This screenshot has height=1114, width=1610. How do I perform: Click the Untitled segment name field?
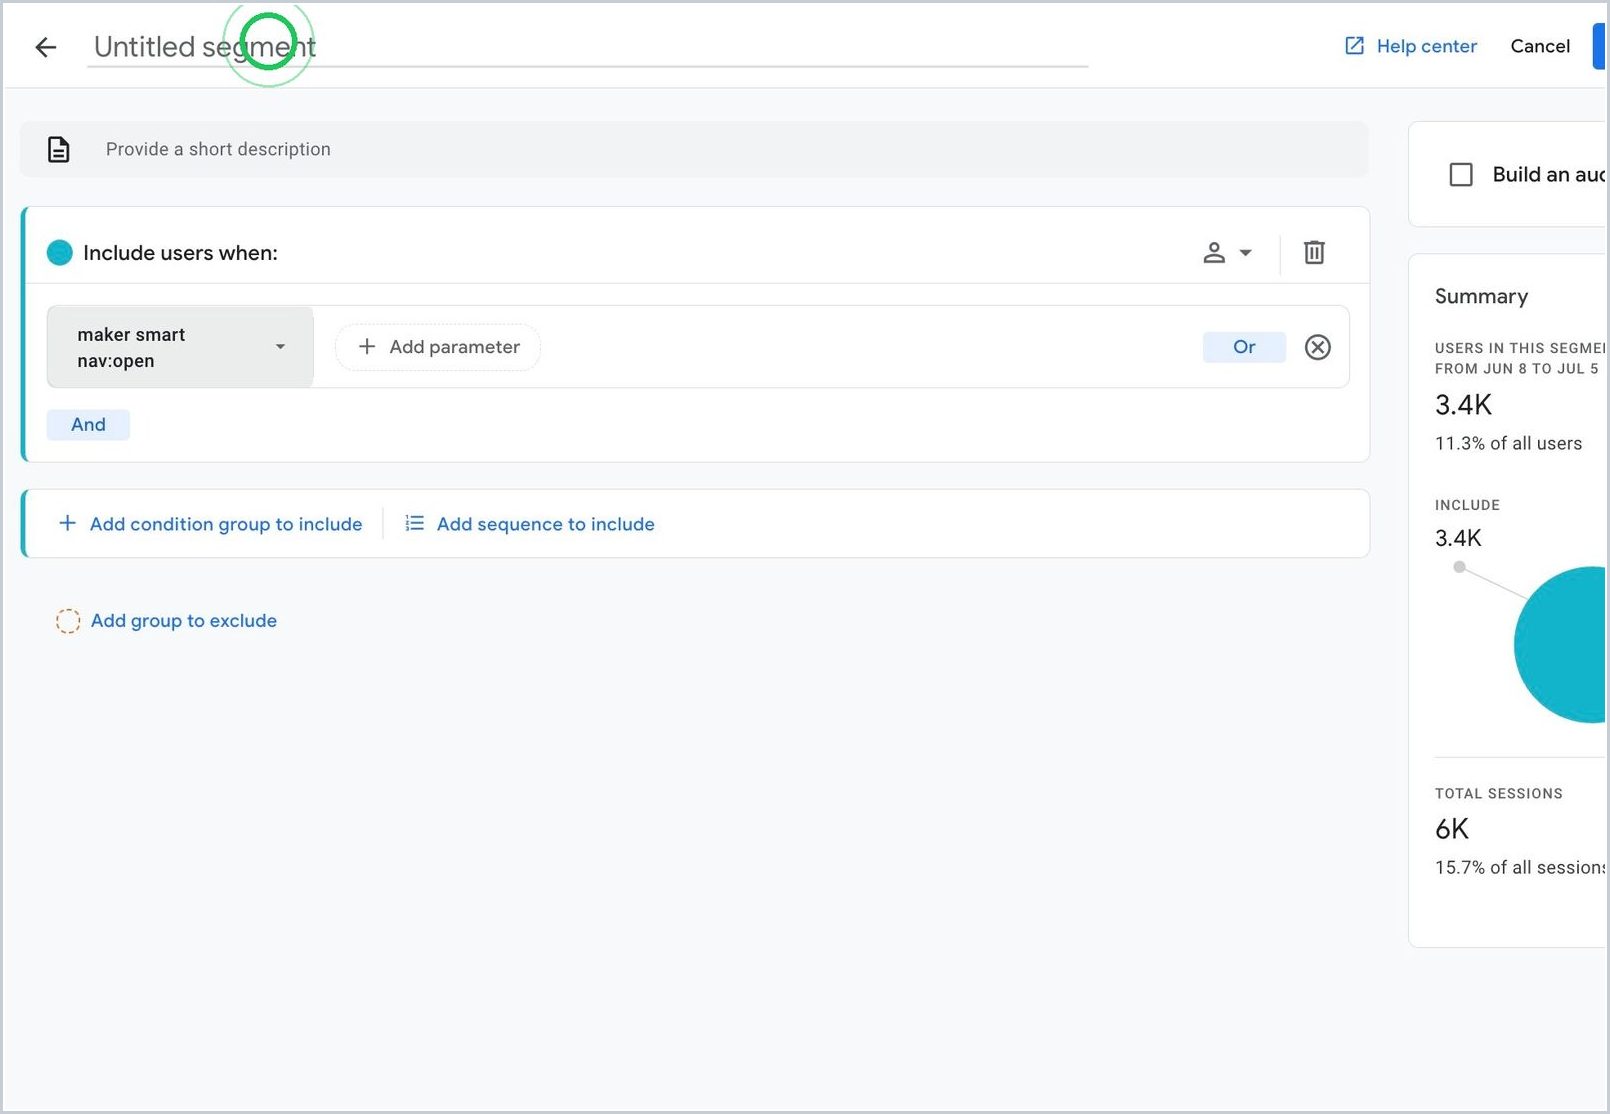587,47
